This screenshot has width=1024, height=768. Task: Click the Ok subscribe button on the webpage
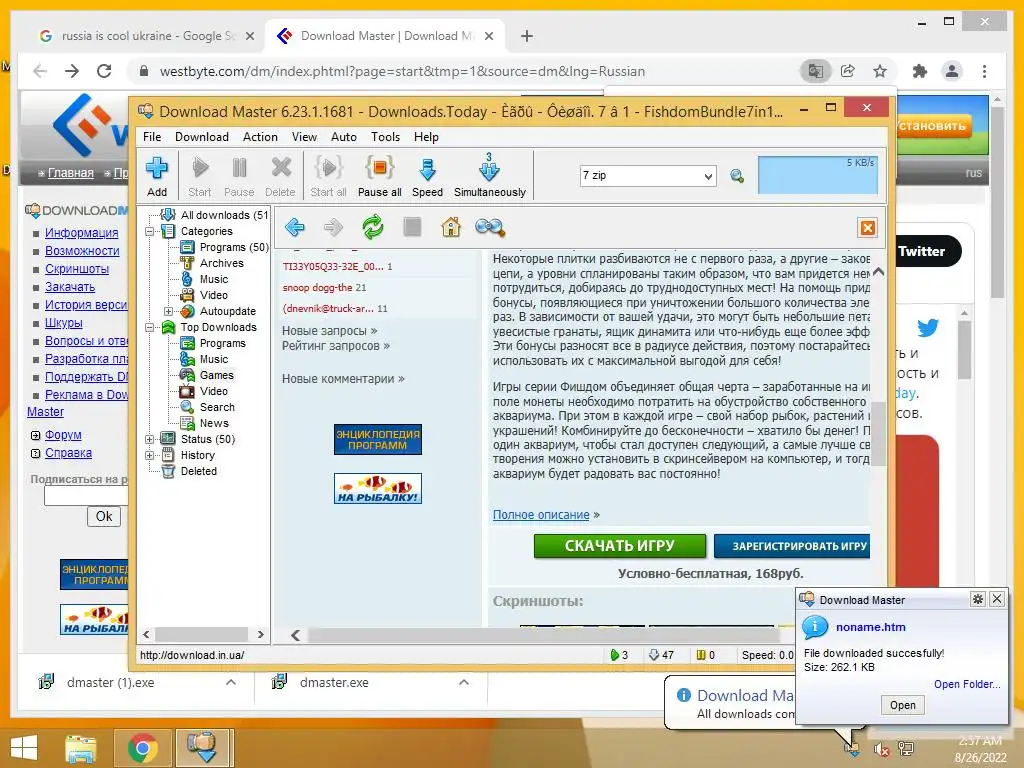(x=104, y=517)
